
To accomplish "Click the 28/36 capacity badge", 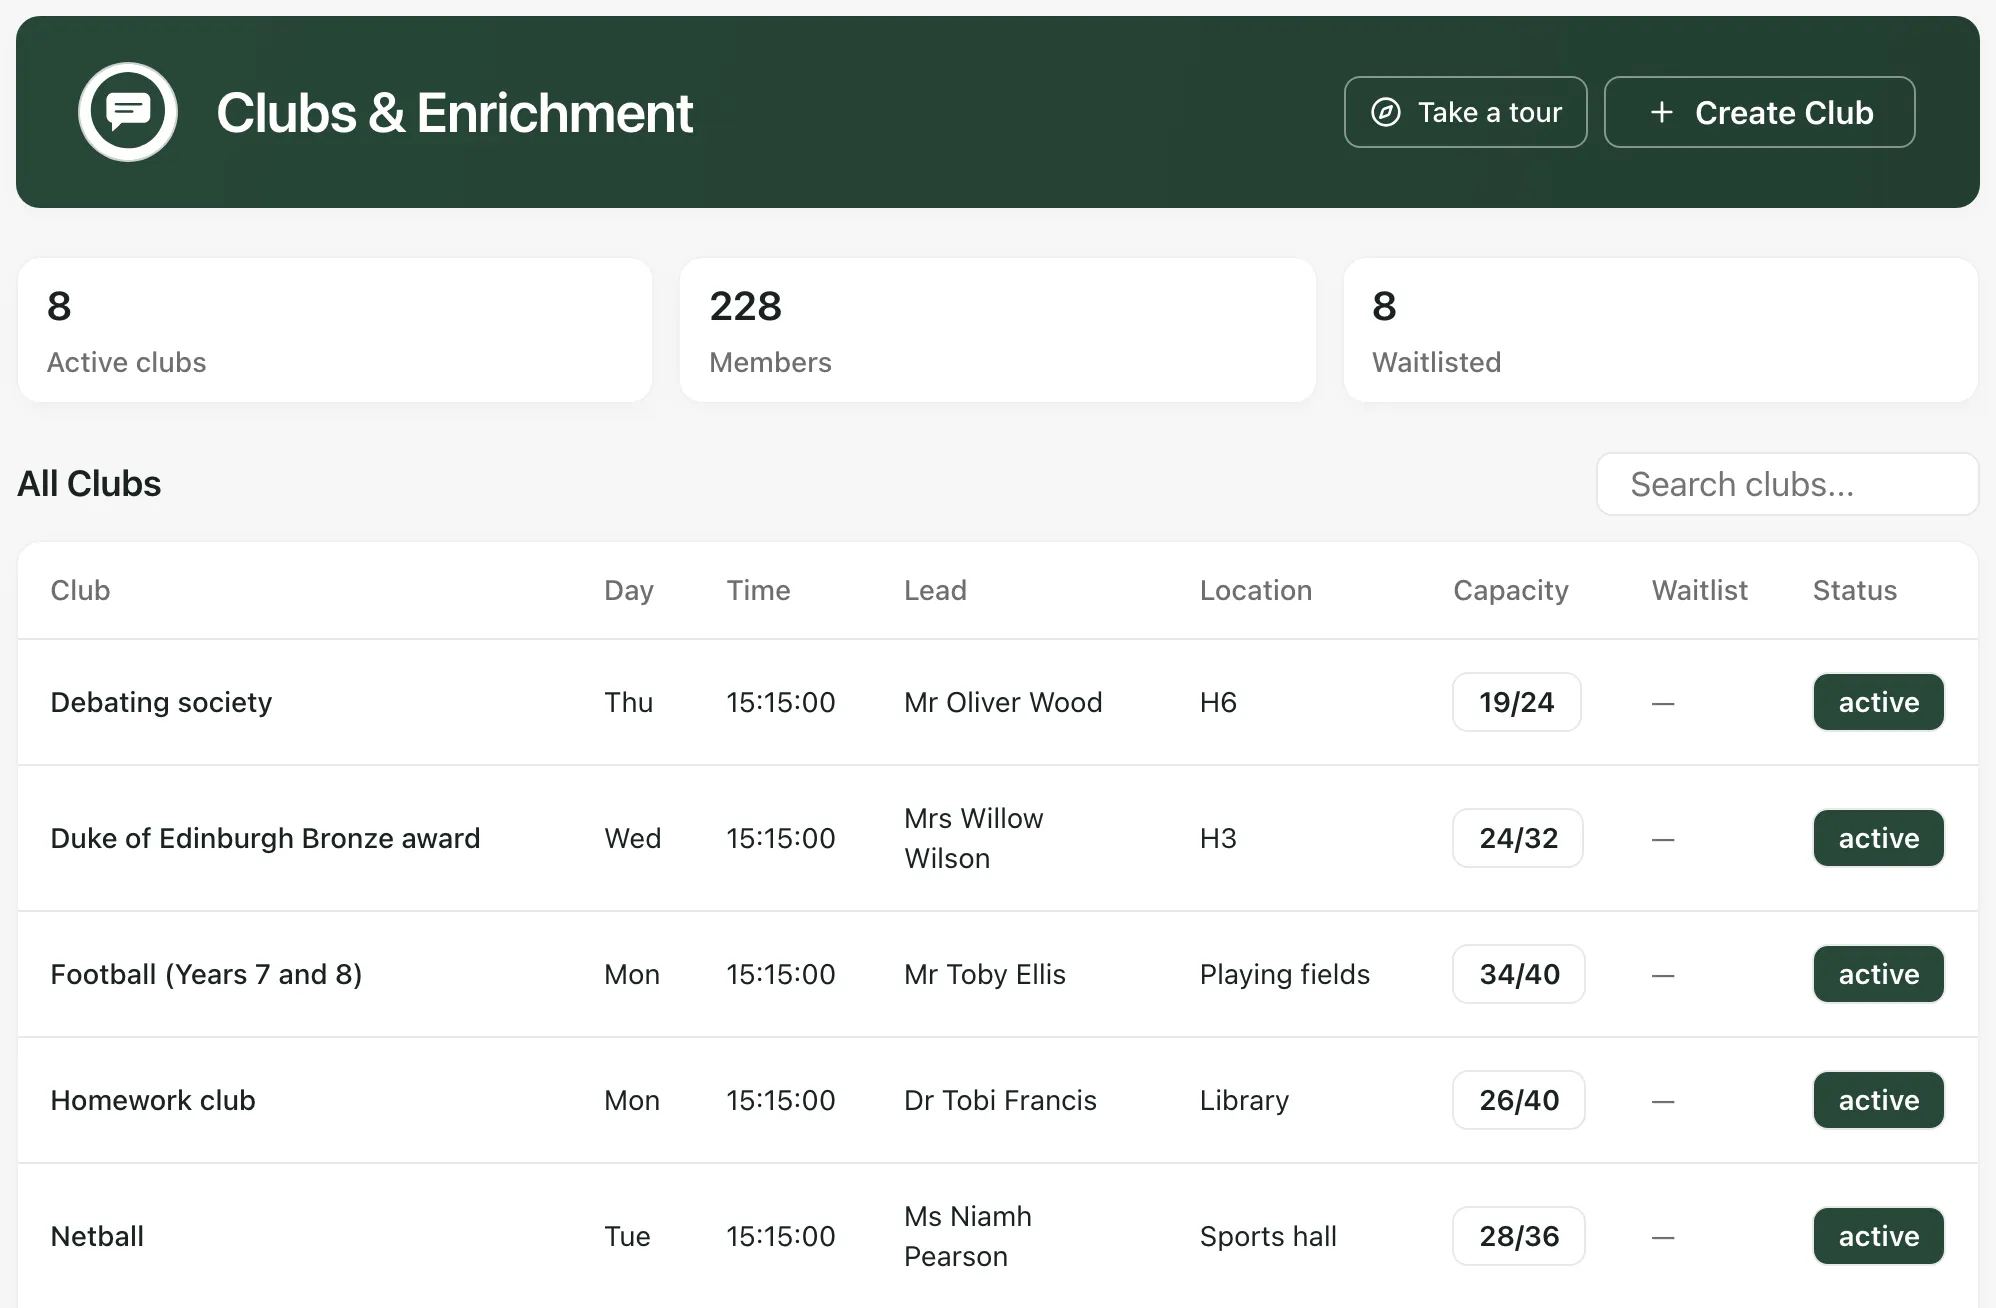I will [1519, 1236].
